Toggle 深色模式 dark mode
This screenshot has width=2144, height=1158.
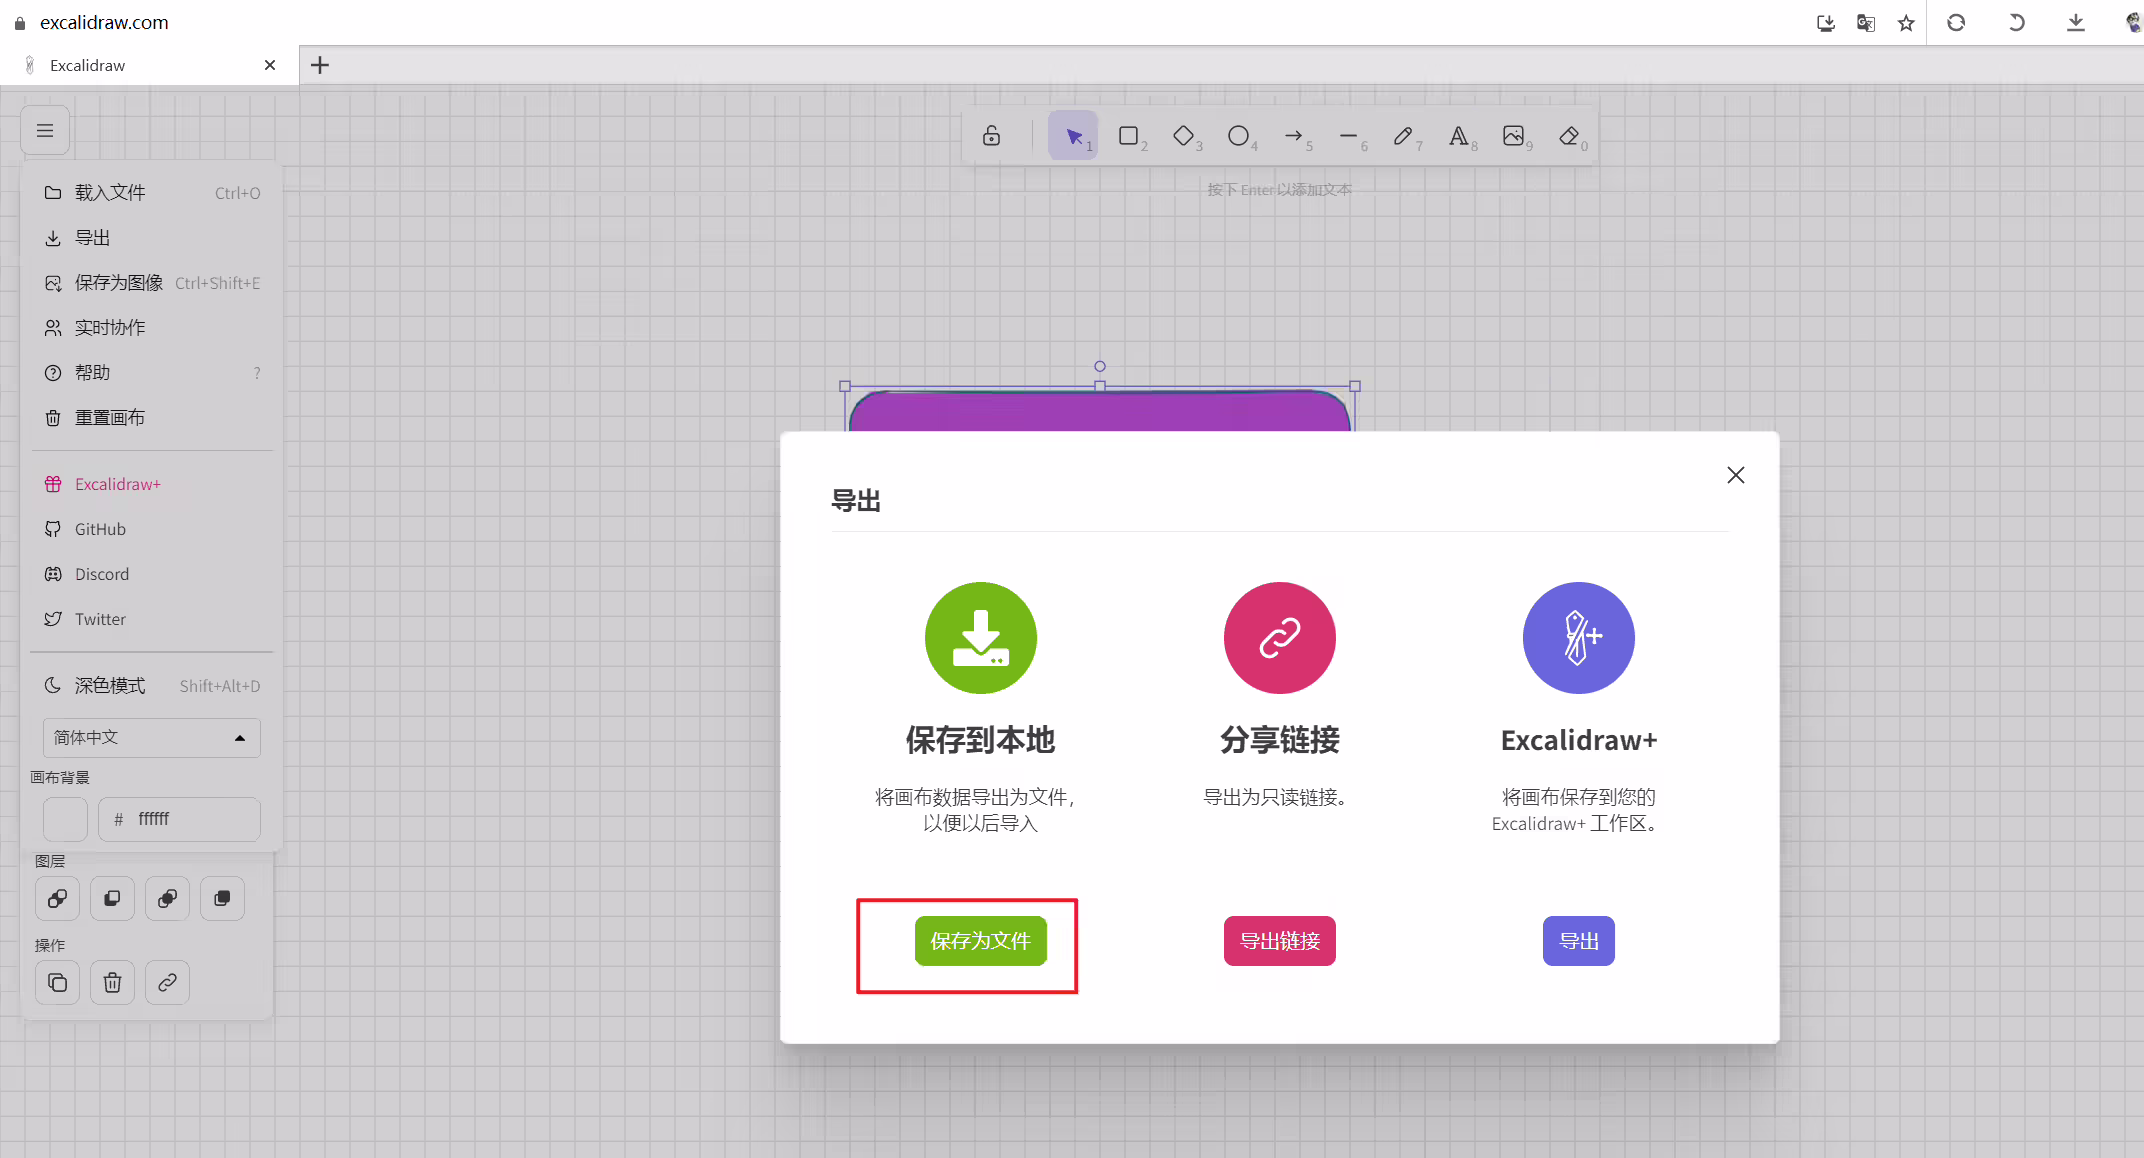pos(152,686)
